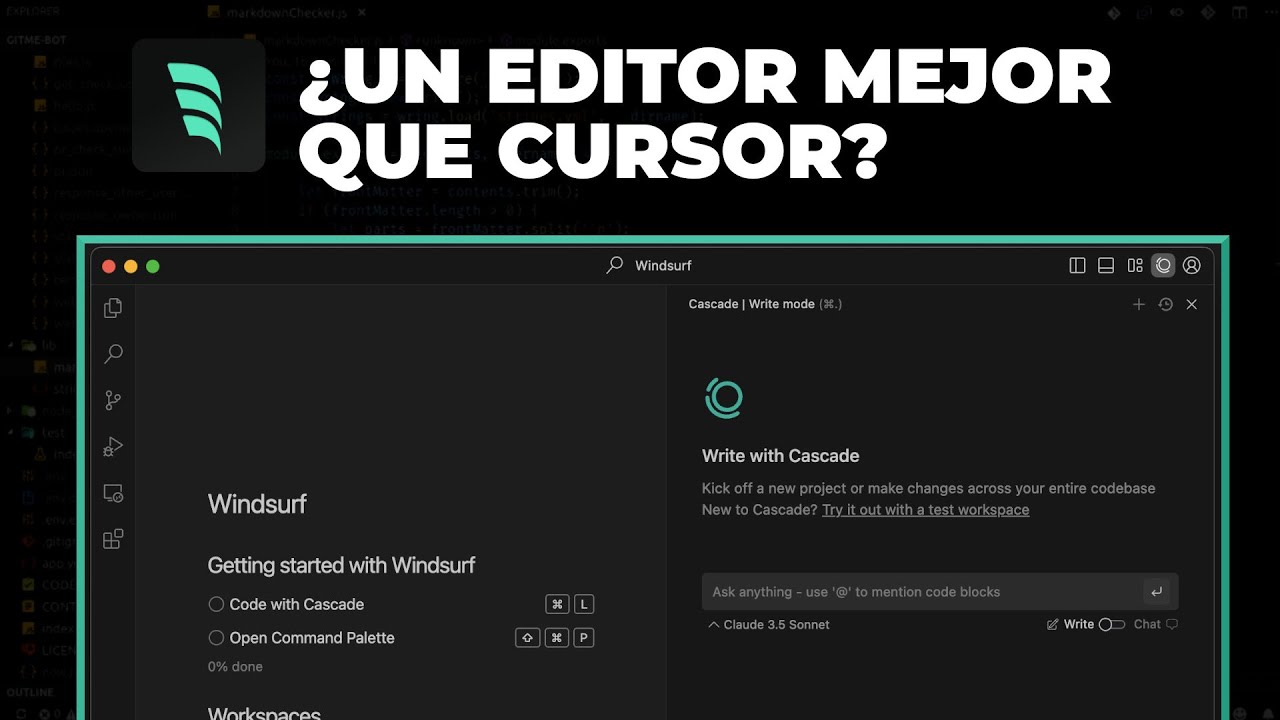Click the Workspaces heading
The image size is (1280, 720).
[264, 713]
